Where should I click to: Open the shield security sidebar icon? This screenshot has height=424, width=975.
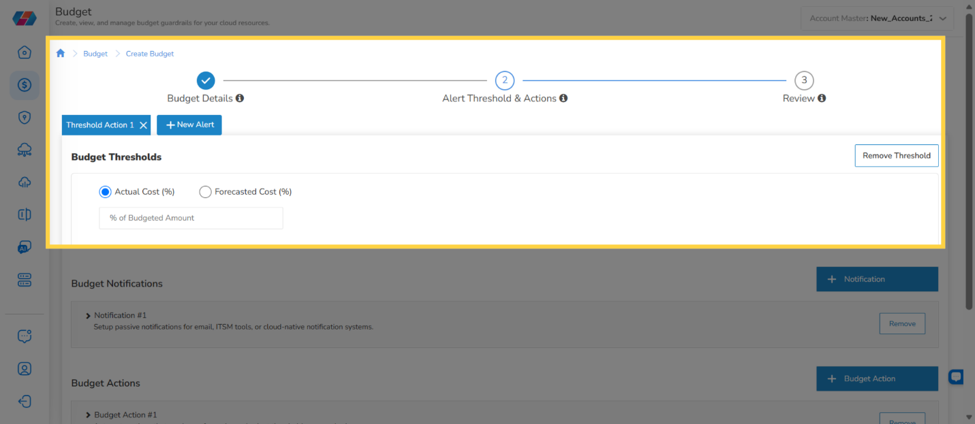point(24,118)
